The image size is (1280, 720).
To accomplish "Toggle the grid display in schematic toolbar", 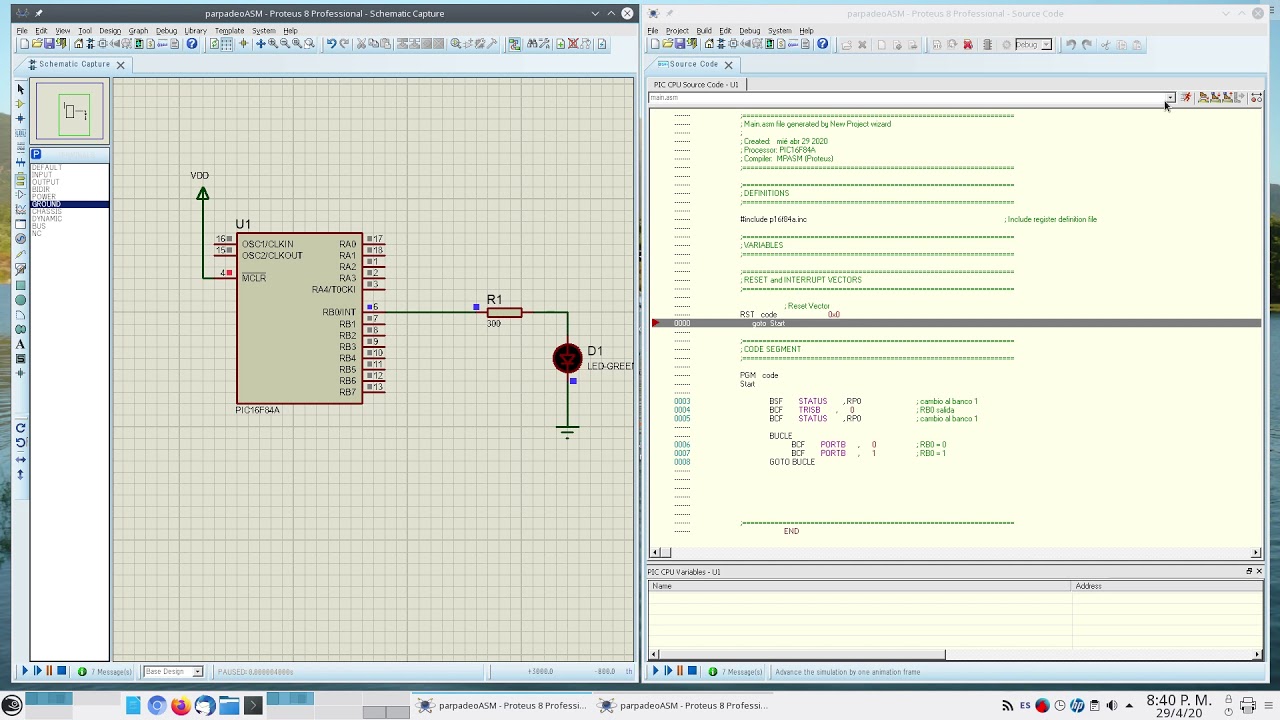I will click(x=226, y=44).
